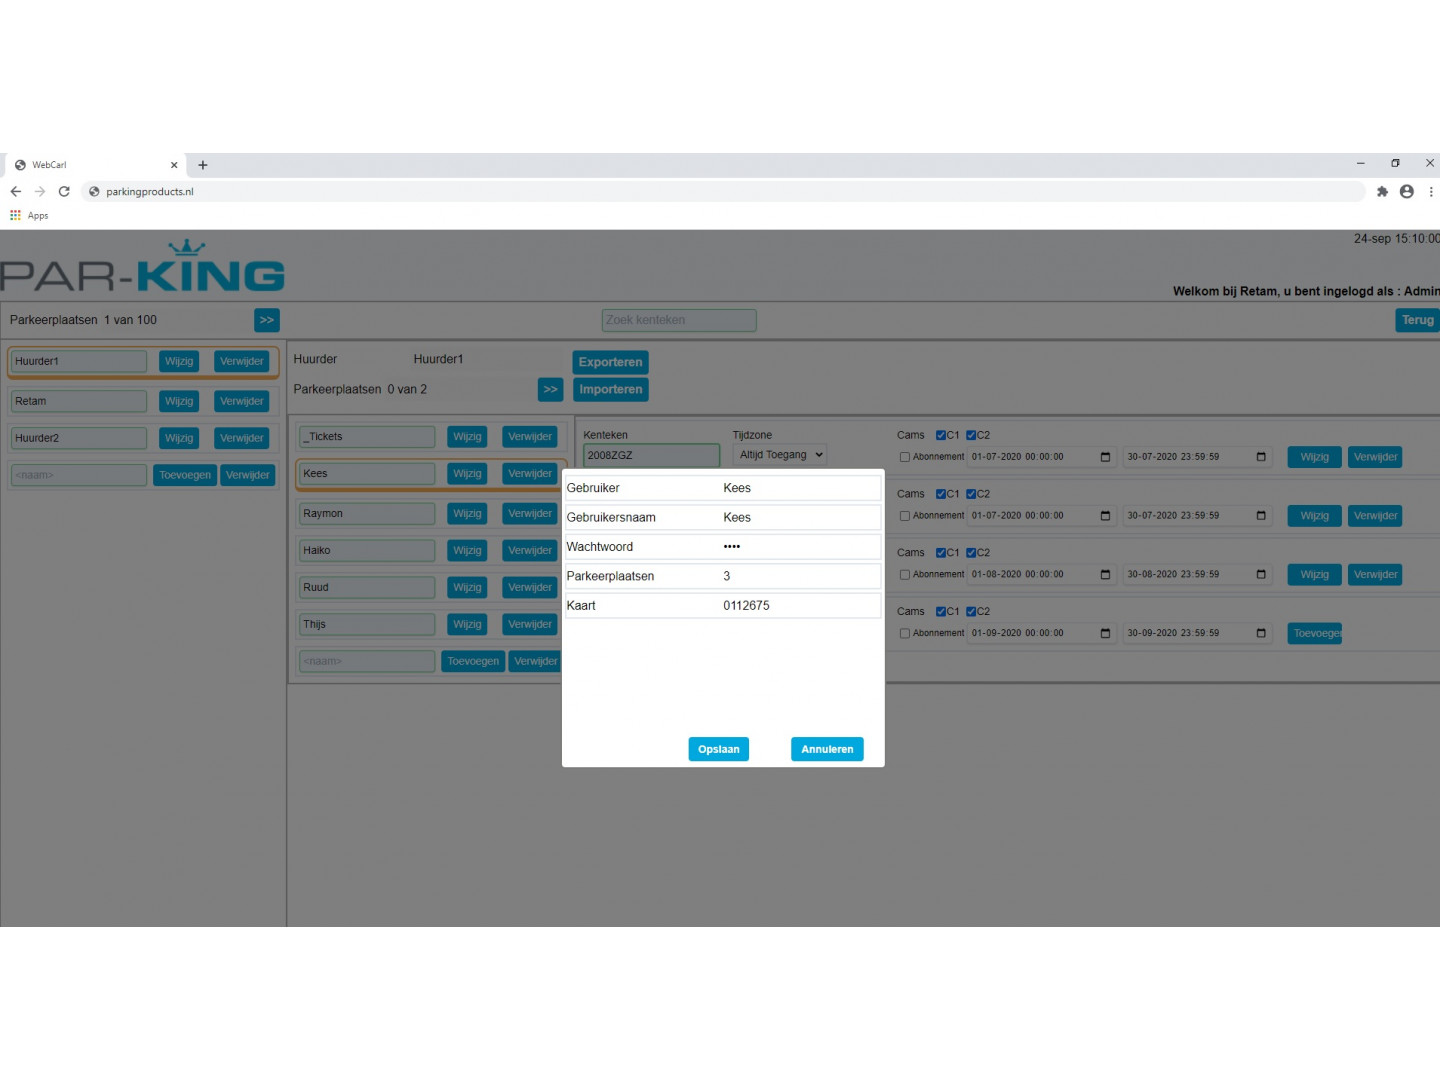Open the Chrome three-dot menu

coord(1431,192)
